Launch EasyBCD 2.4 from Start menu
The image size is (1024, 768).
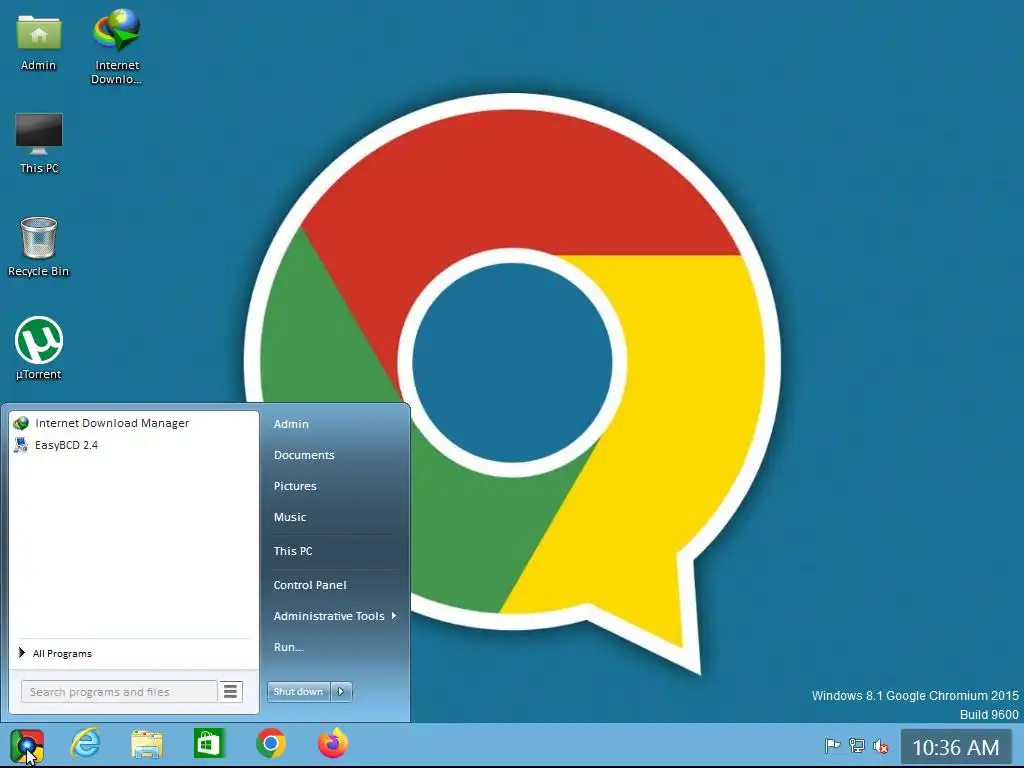[x=133, y=445]
